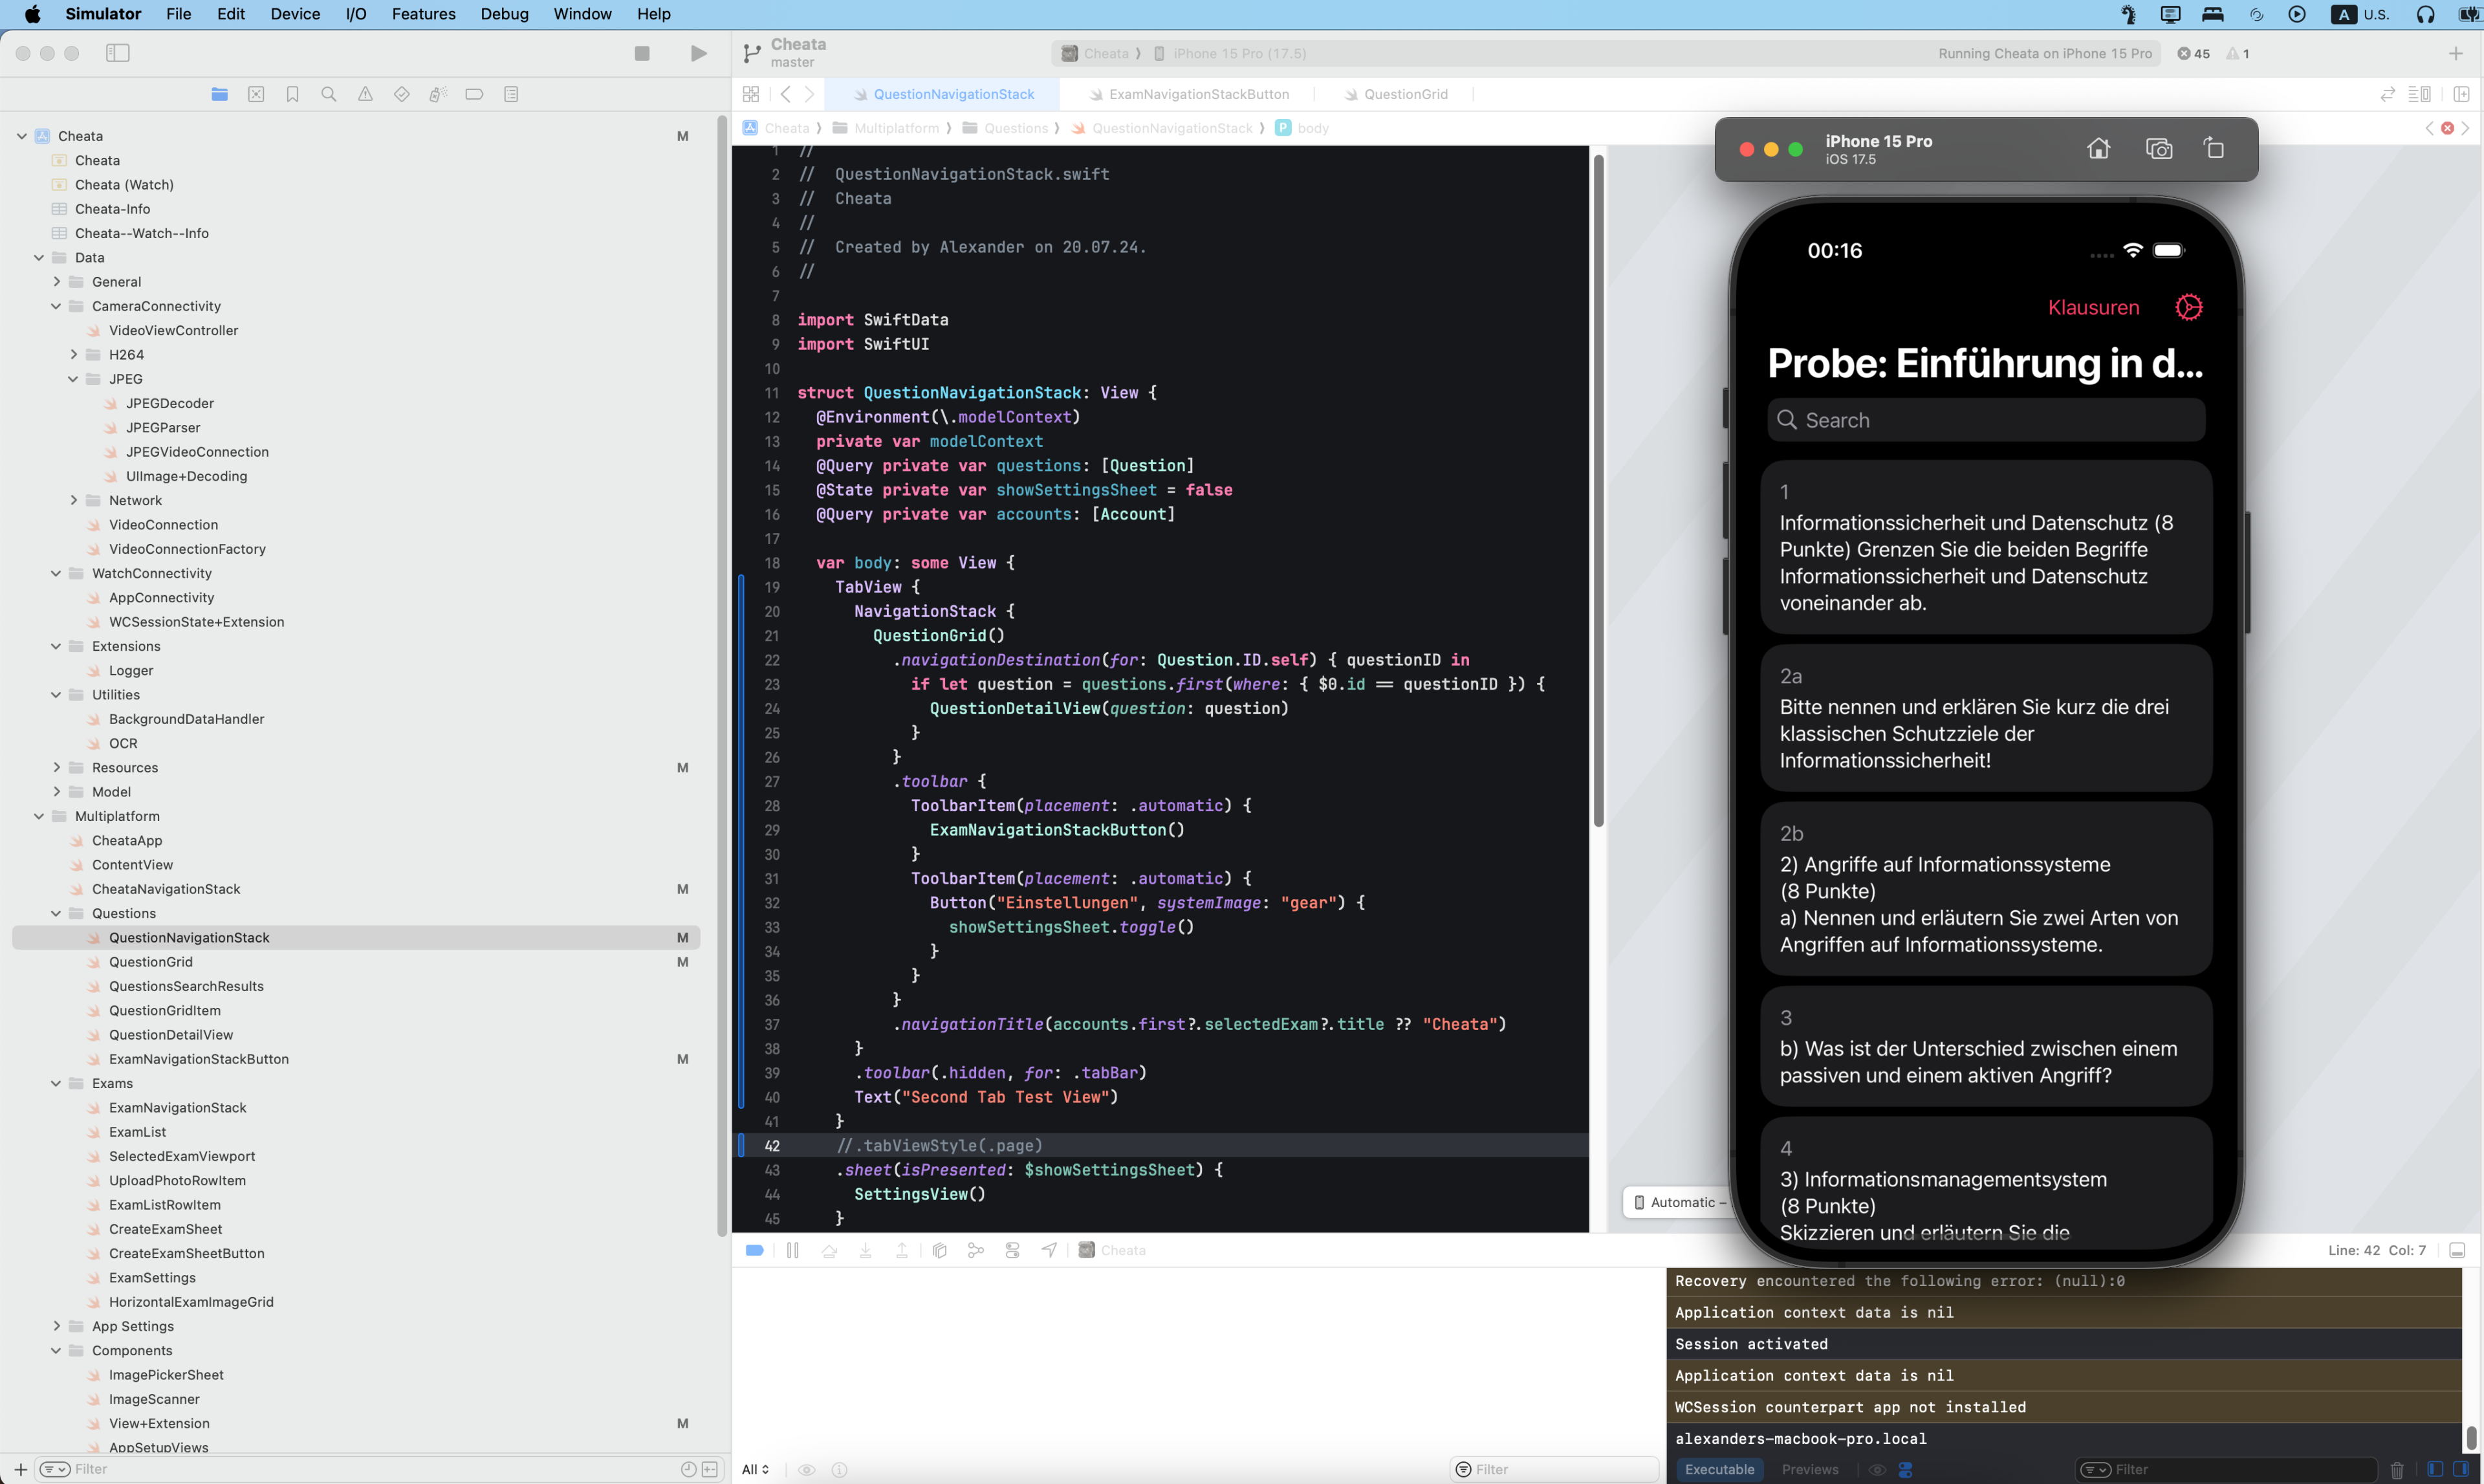Viewport: 2484px width, 1484px height.
Task: Hide the navigator sidebar
Action: pyautogui.click(x=117, y=53)
